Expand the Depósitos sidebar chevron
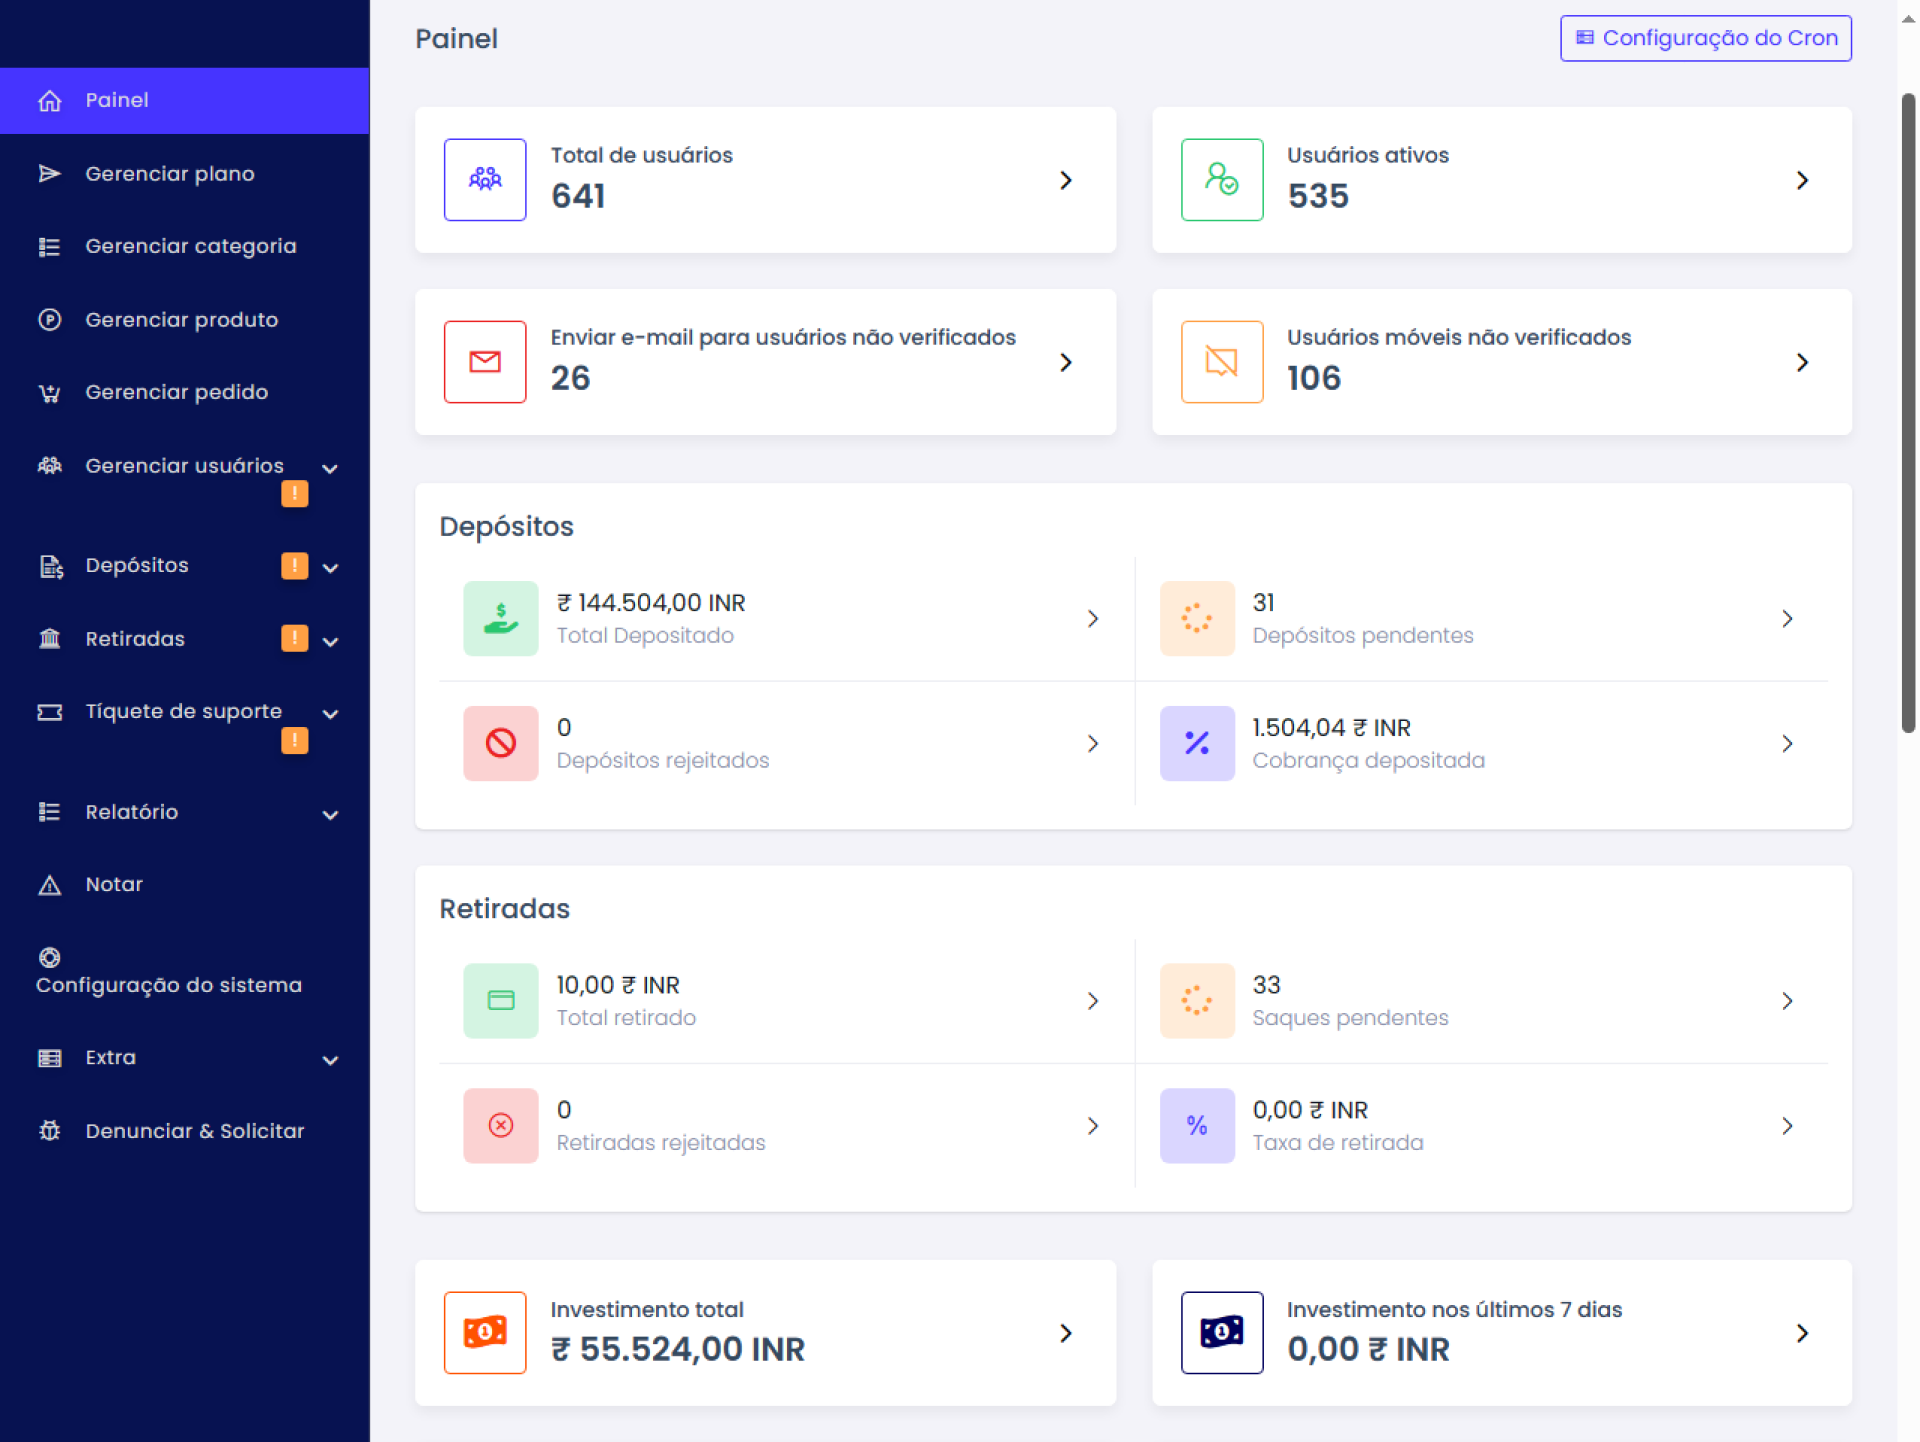This screenshot has width=1920, height=1442. (330, 568)
